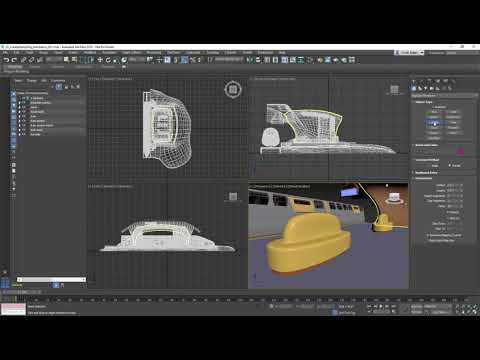Activate the Select and Link tool
The width and height of the screenshot is (480, 360).
coord(23,60)
